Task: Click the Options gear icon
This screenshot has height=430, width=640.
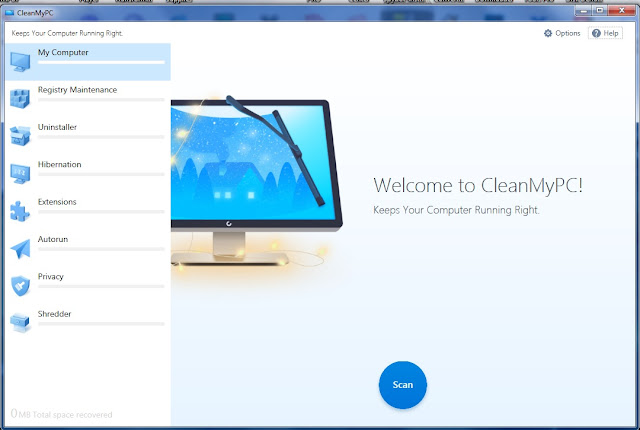Action: (548, 33)
